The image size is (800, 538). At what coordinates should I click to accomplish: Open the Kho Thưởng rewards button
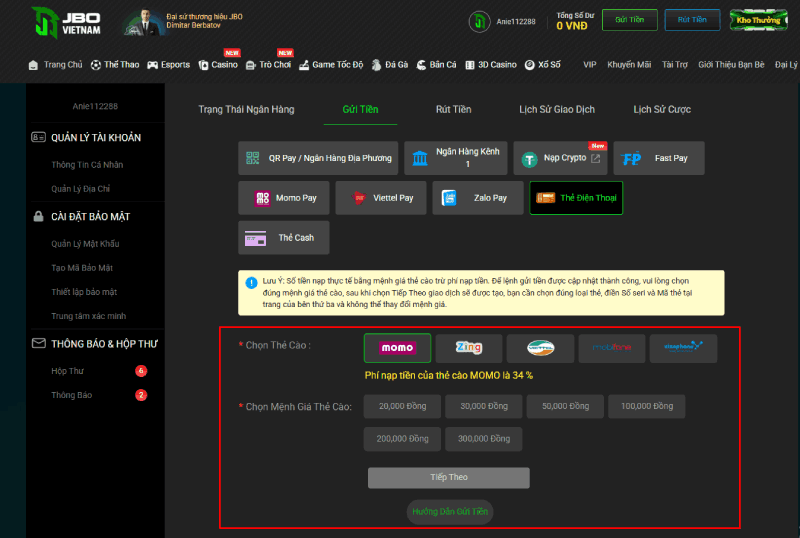click(759, 20)
